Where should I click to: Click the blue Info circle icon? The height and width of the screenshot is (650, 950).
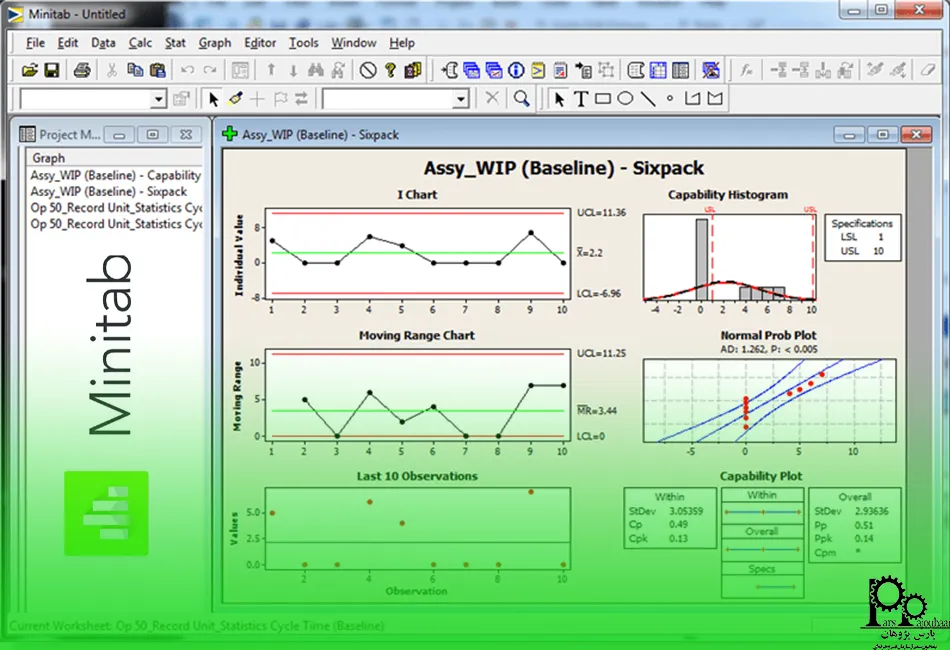pos(516,70)
